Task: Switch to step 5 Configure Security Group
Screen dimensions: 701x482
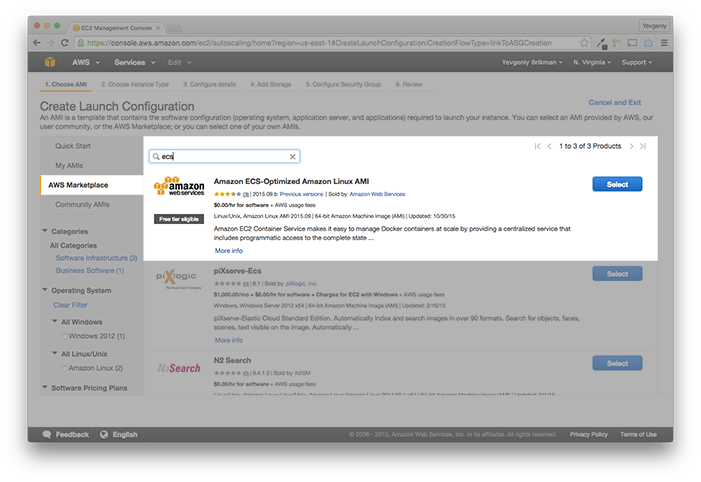Action: [x=343, y=85]
